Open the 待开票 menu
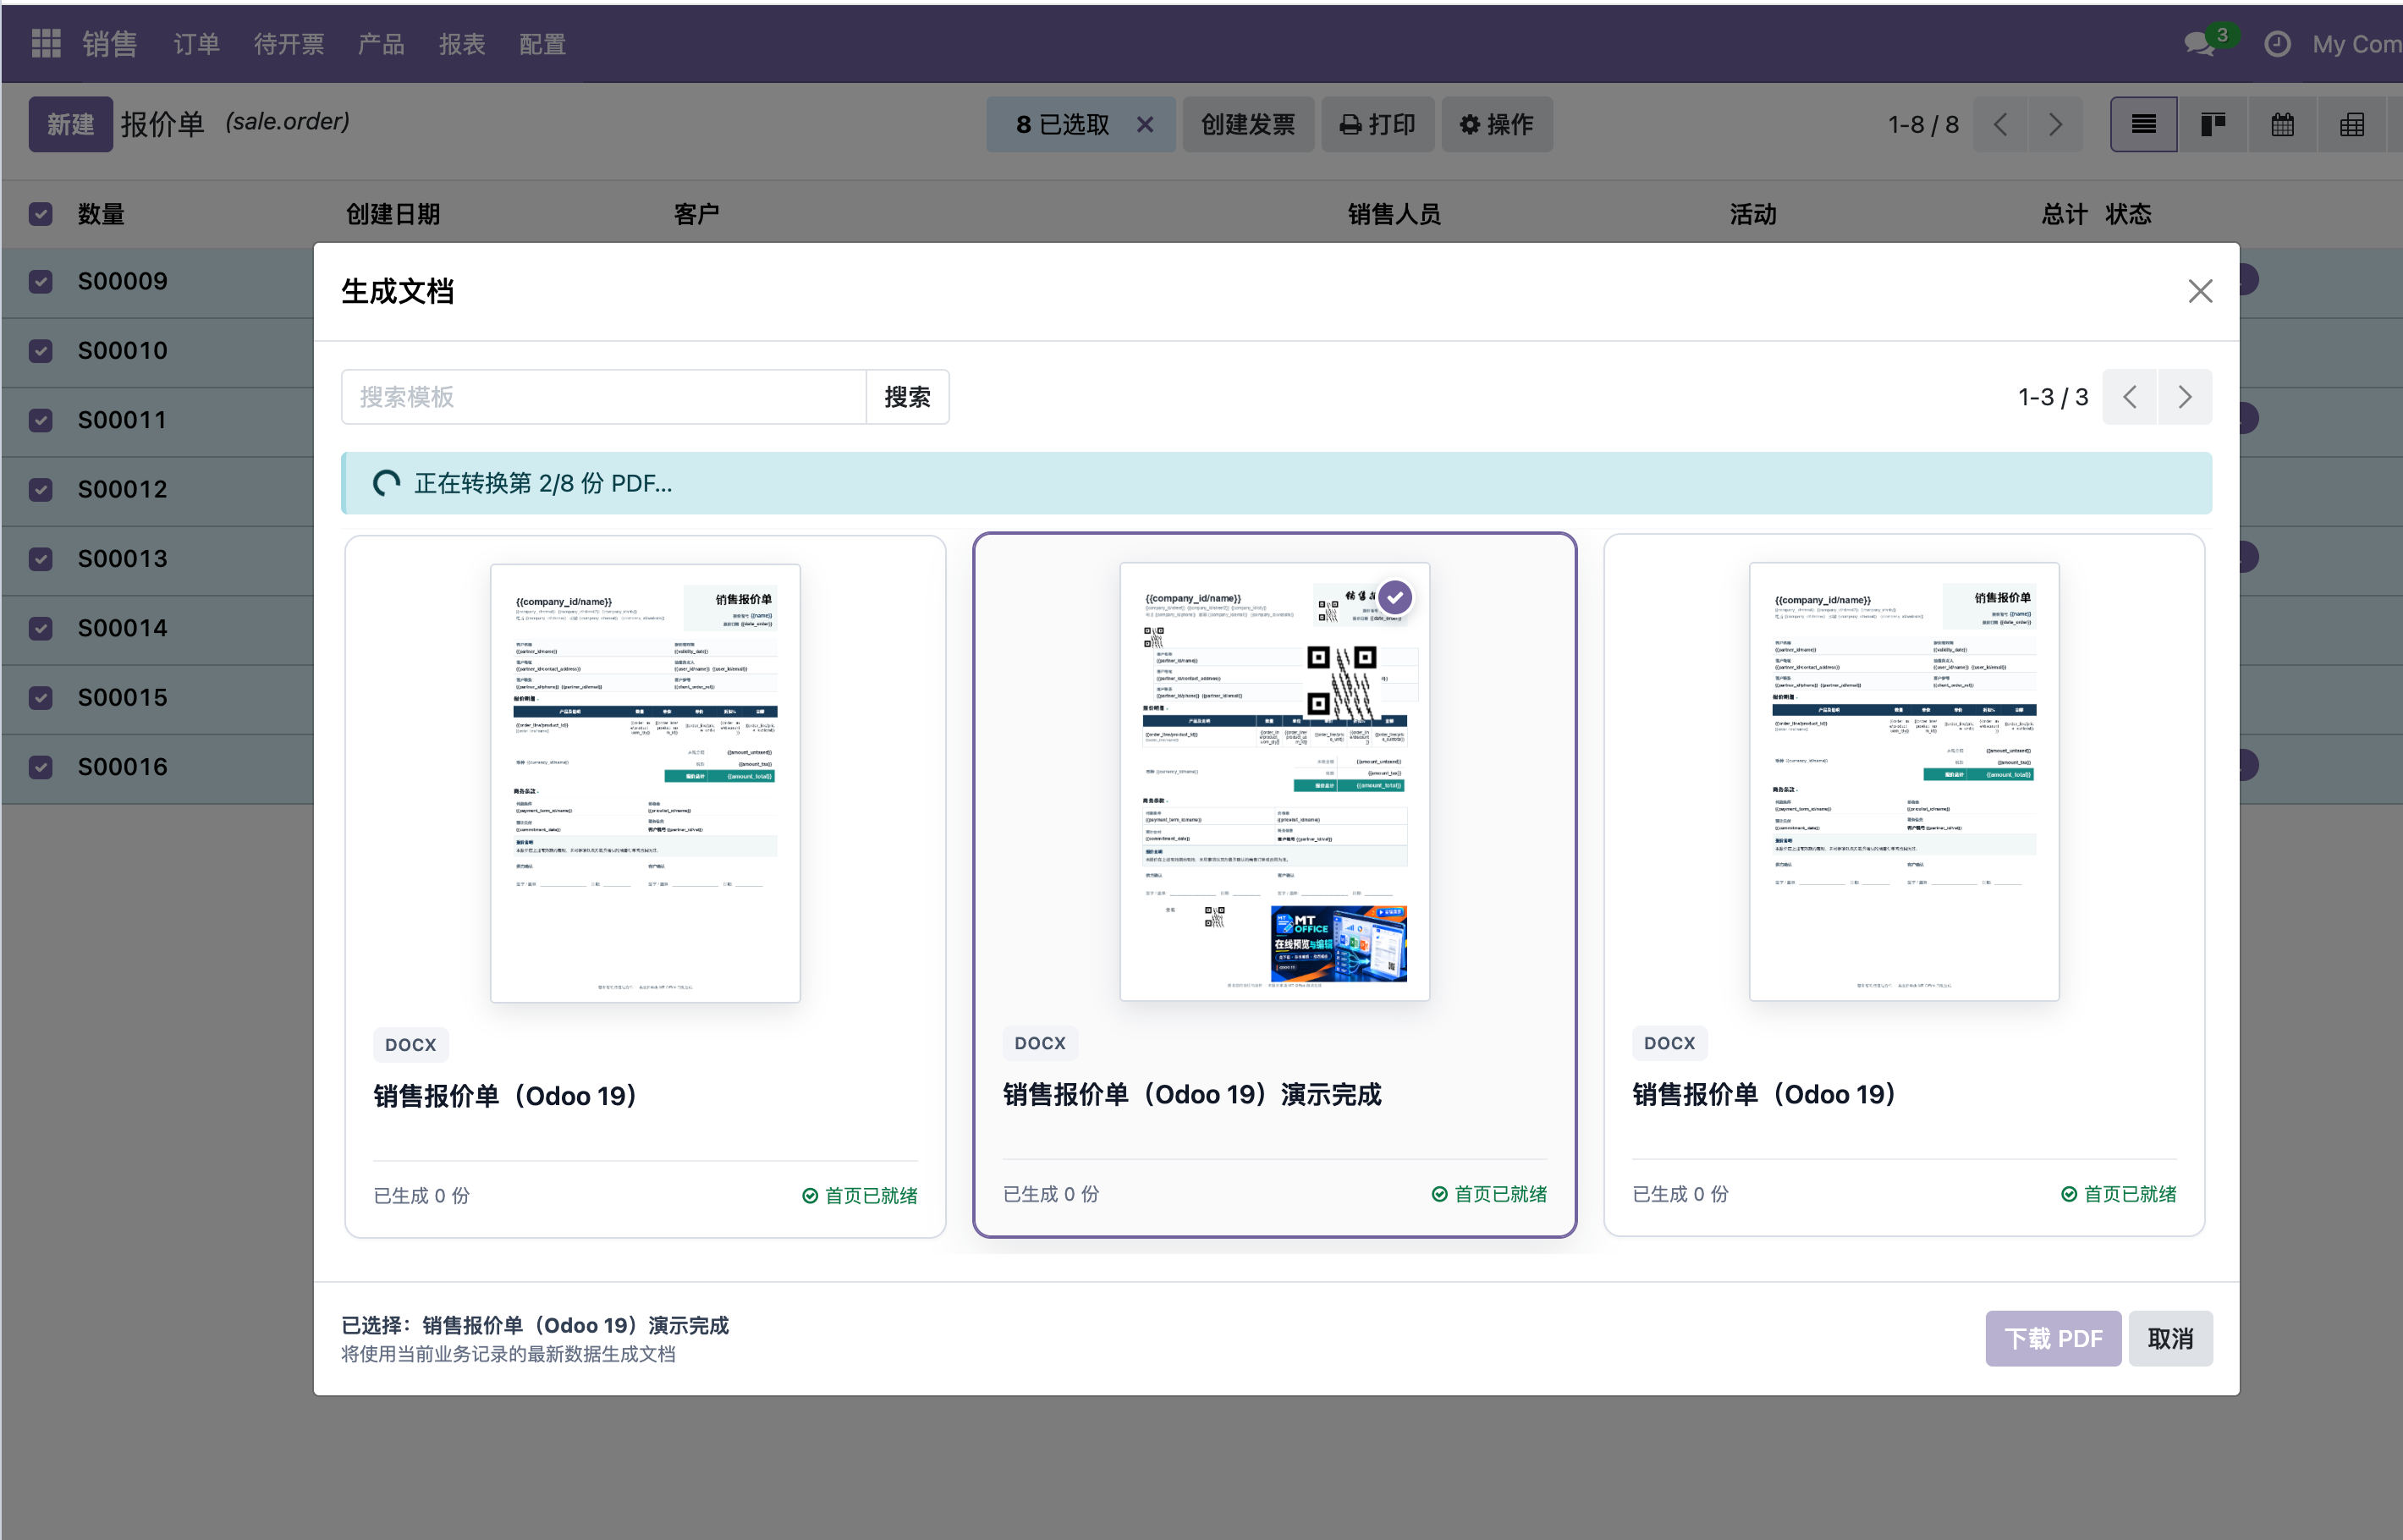The image size is (2403, 1540). pos(289,44)
